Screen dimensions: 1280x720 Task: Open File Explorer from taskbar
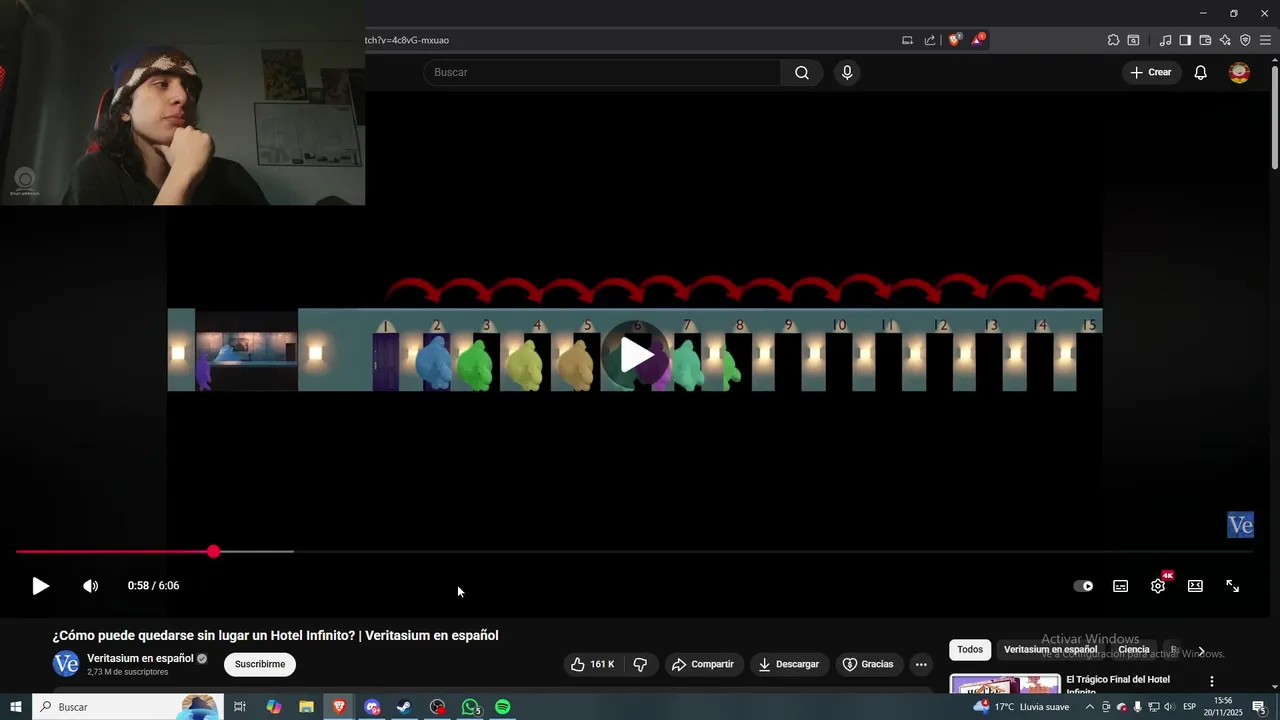pyautogui.click(x=306, y=707)
